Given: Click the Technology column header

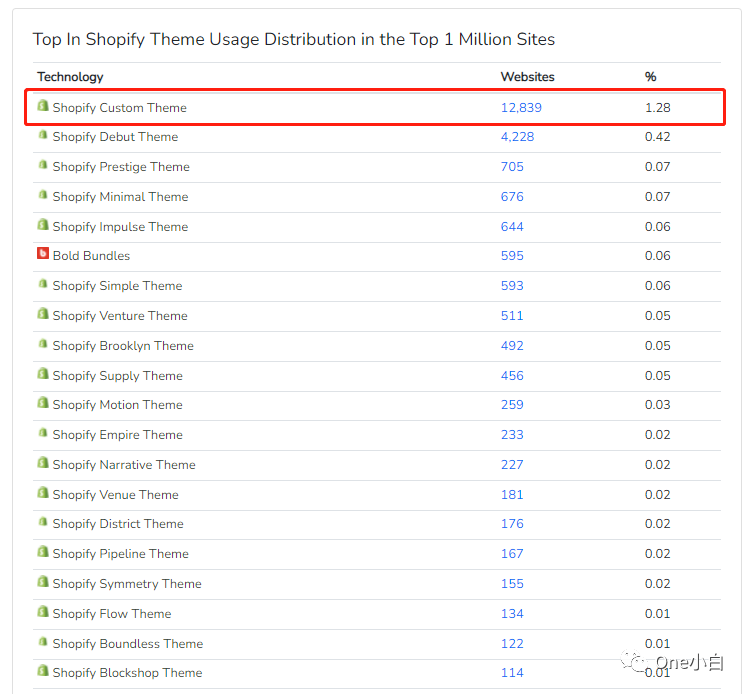Looking at the screenshot, I should (x=70, y=77).
